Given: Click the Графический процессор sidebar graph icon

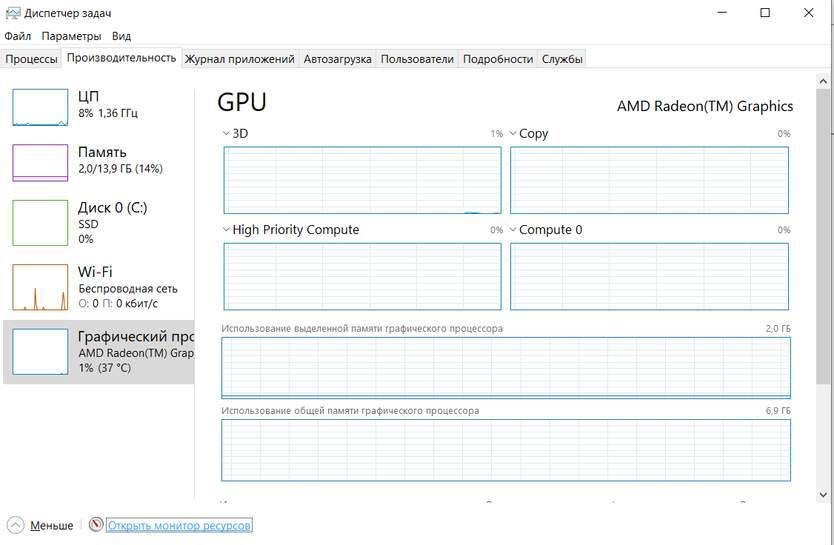Looking at the screenshot, I should (40, 351).
